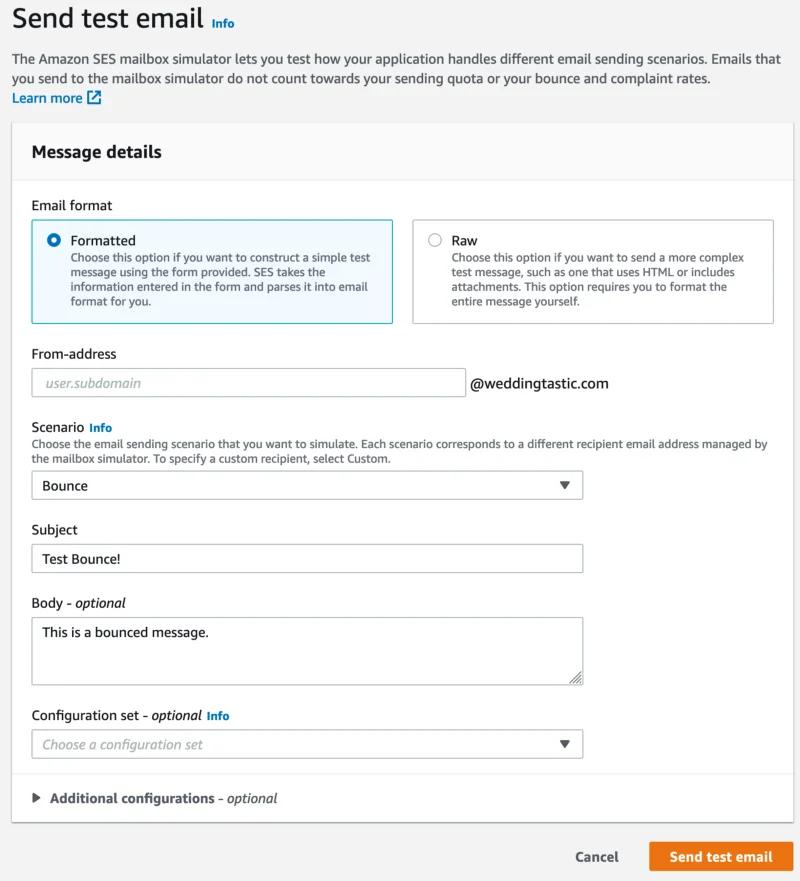800x881 pixels.
Task: Open the external link icon beside Learn more
Action: pyautogui.click(x=94, y=98)
